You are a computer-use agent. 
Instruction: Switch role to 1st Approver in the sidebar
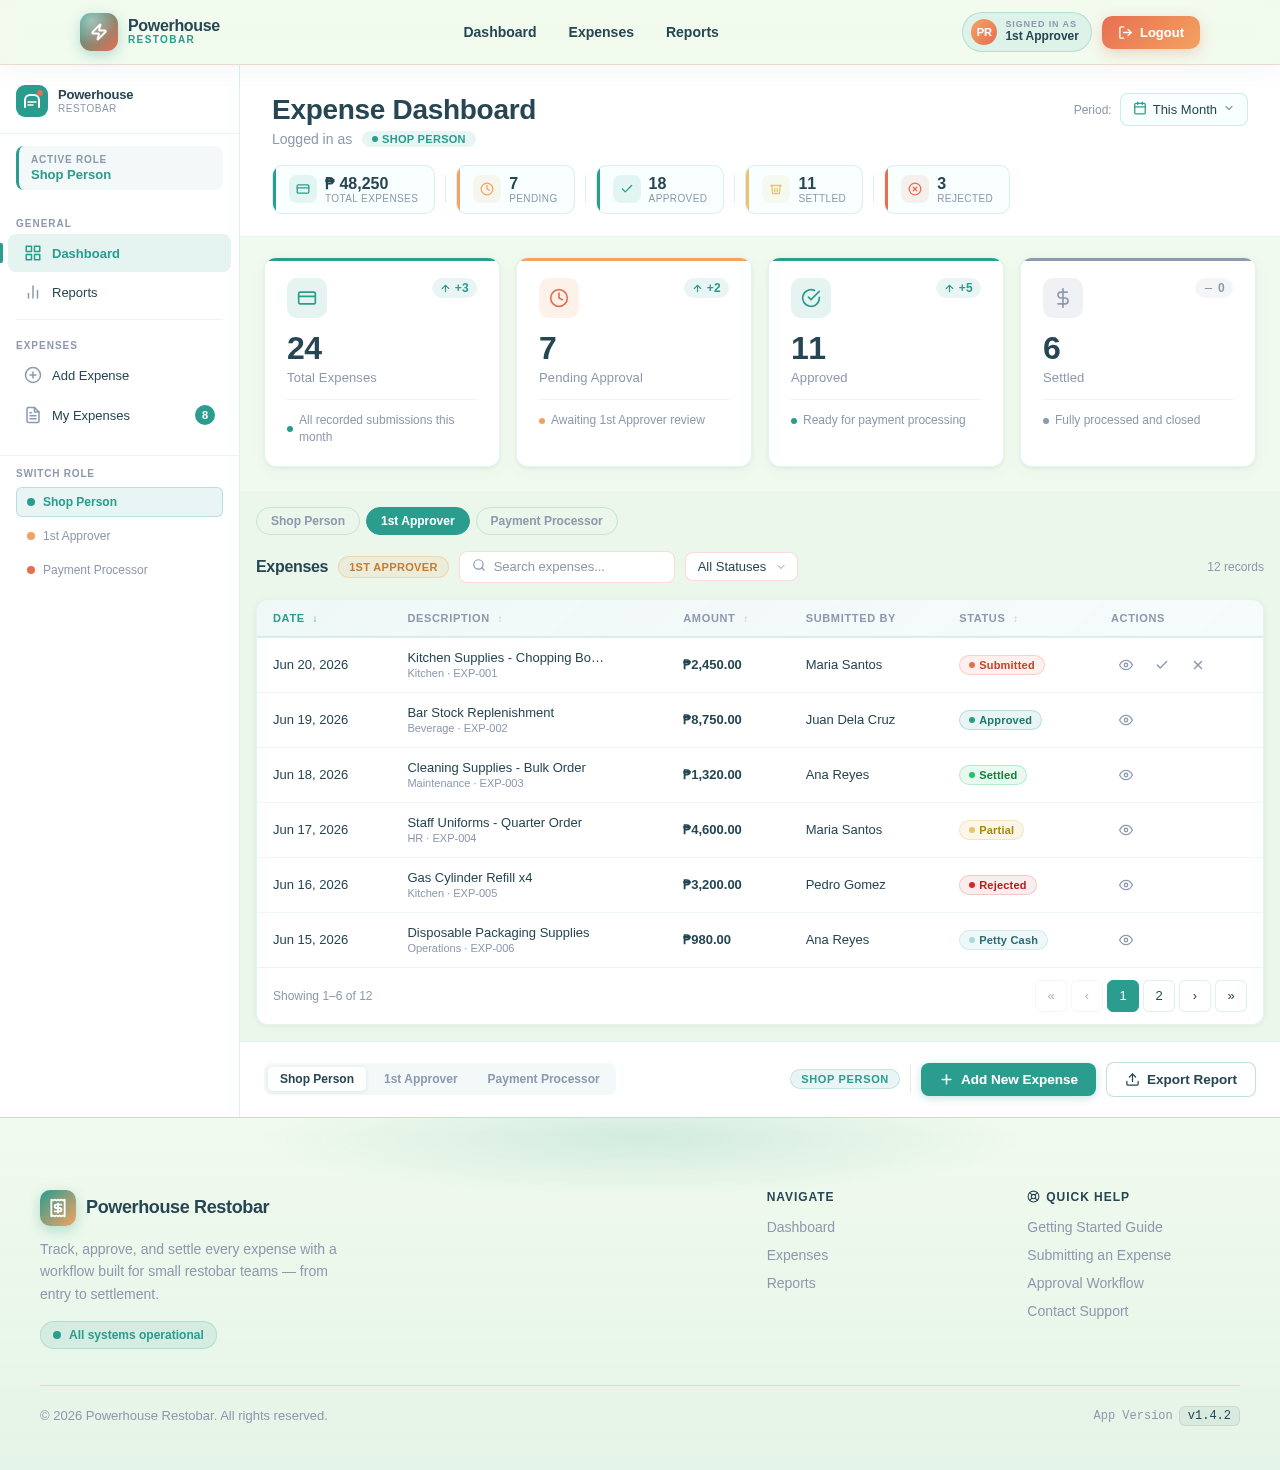click(119, 536)
